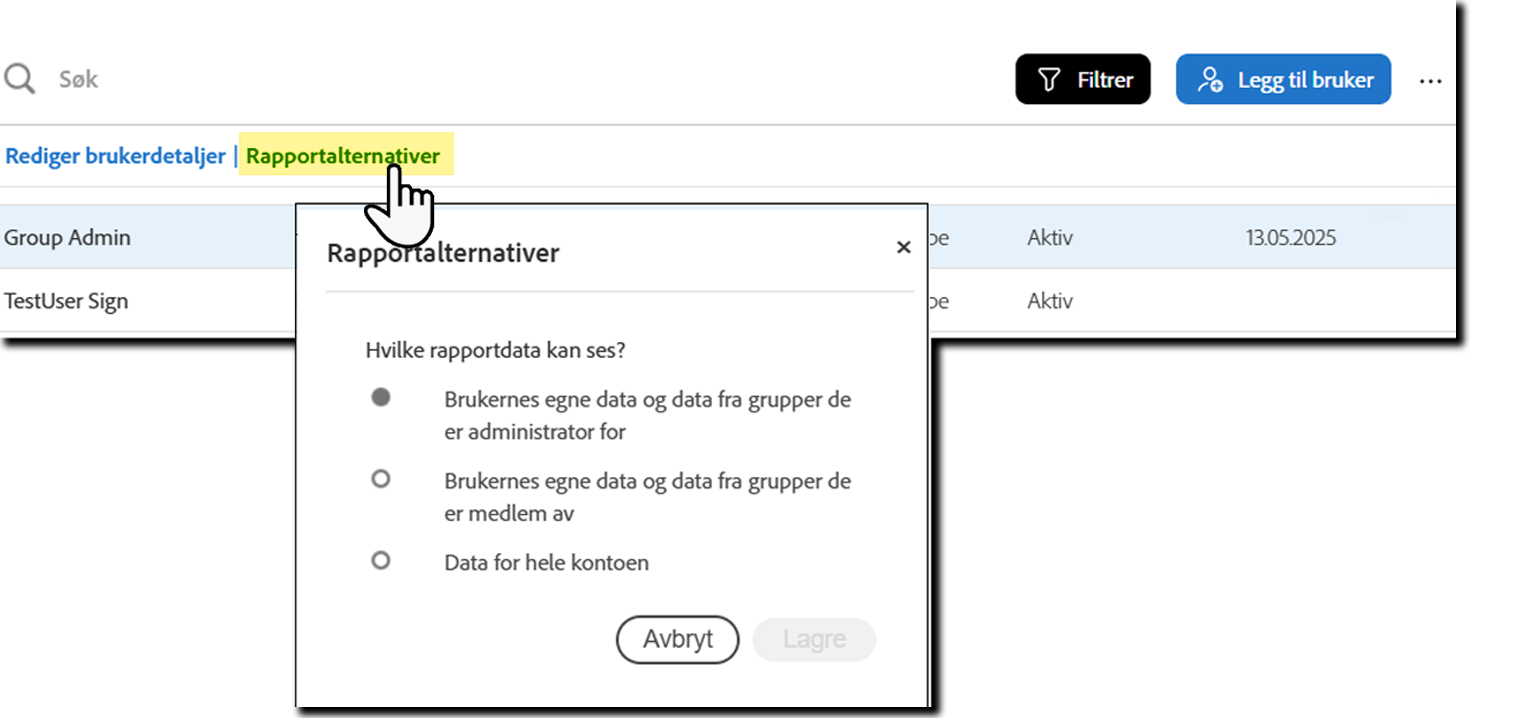1517x718 pixels.
Task: Click the add-user icon on Legg til bruker
Action: point(1212,78)
